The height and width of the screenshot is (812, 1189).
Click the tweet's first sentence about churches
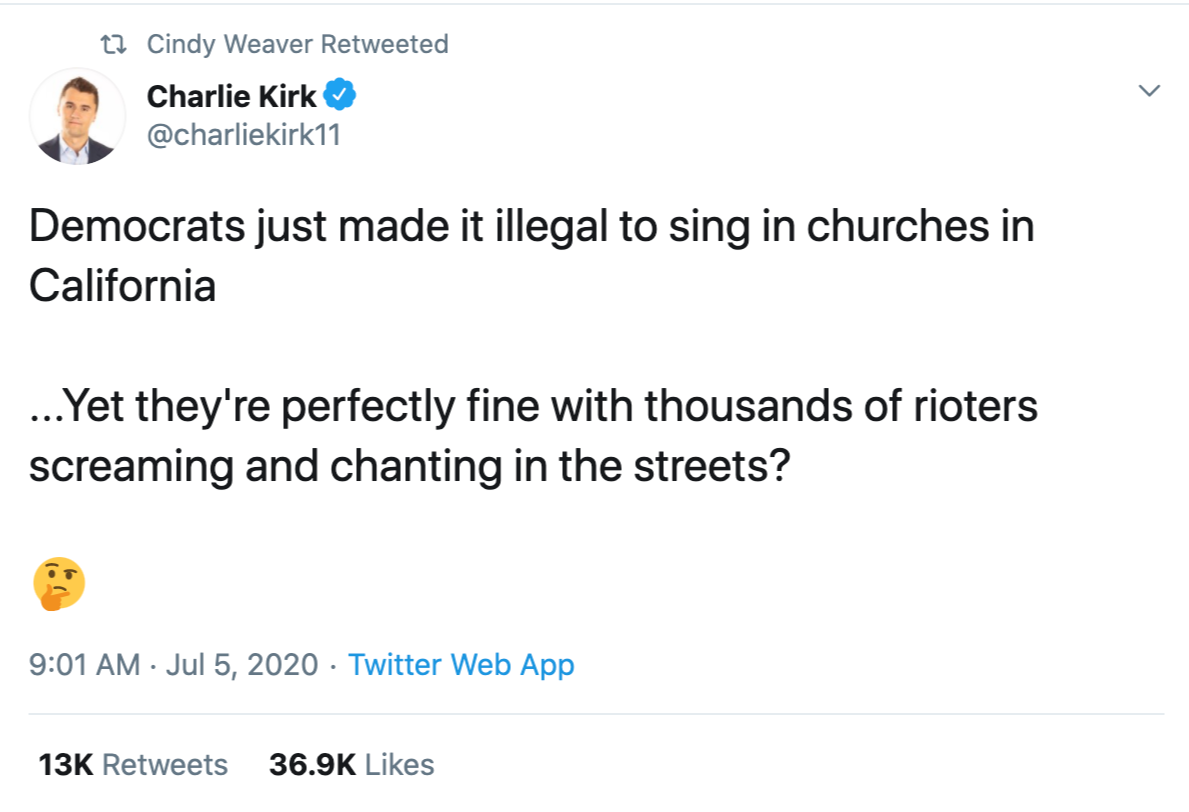tap(530, 228)
